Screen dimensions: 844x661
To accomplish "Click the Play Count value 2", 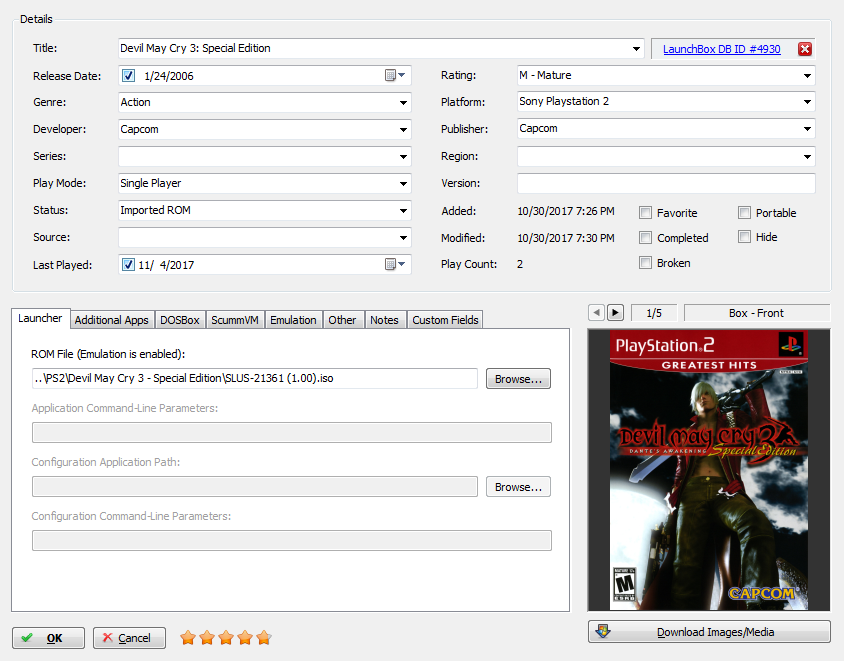I will tap(520, 264).
